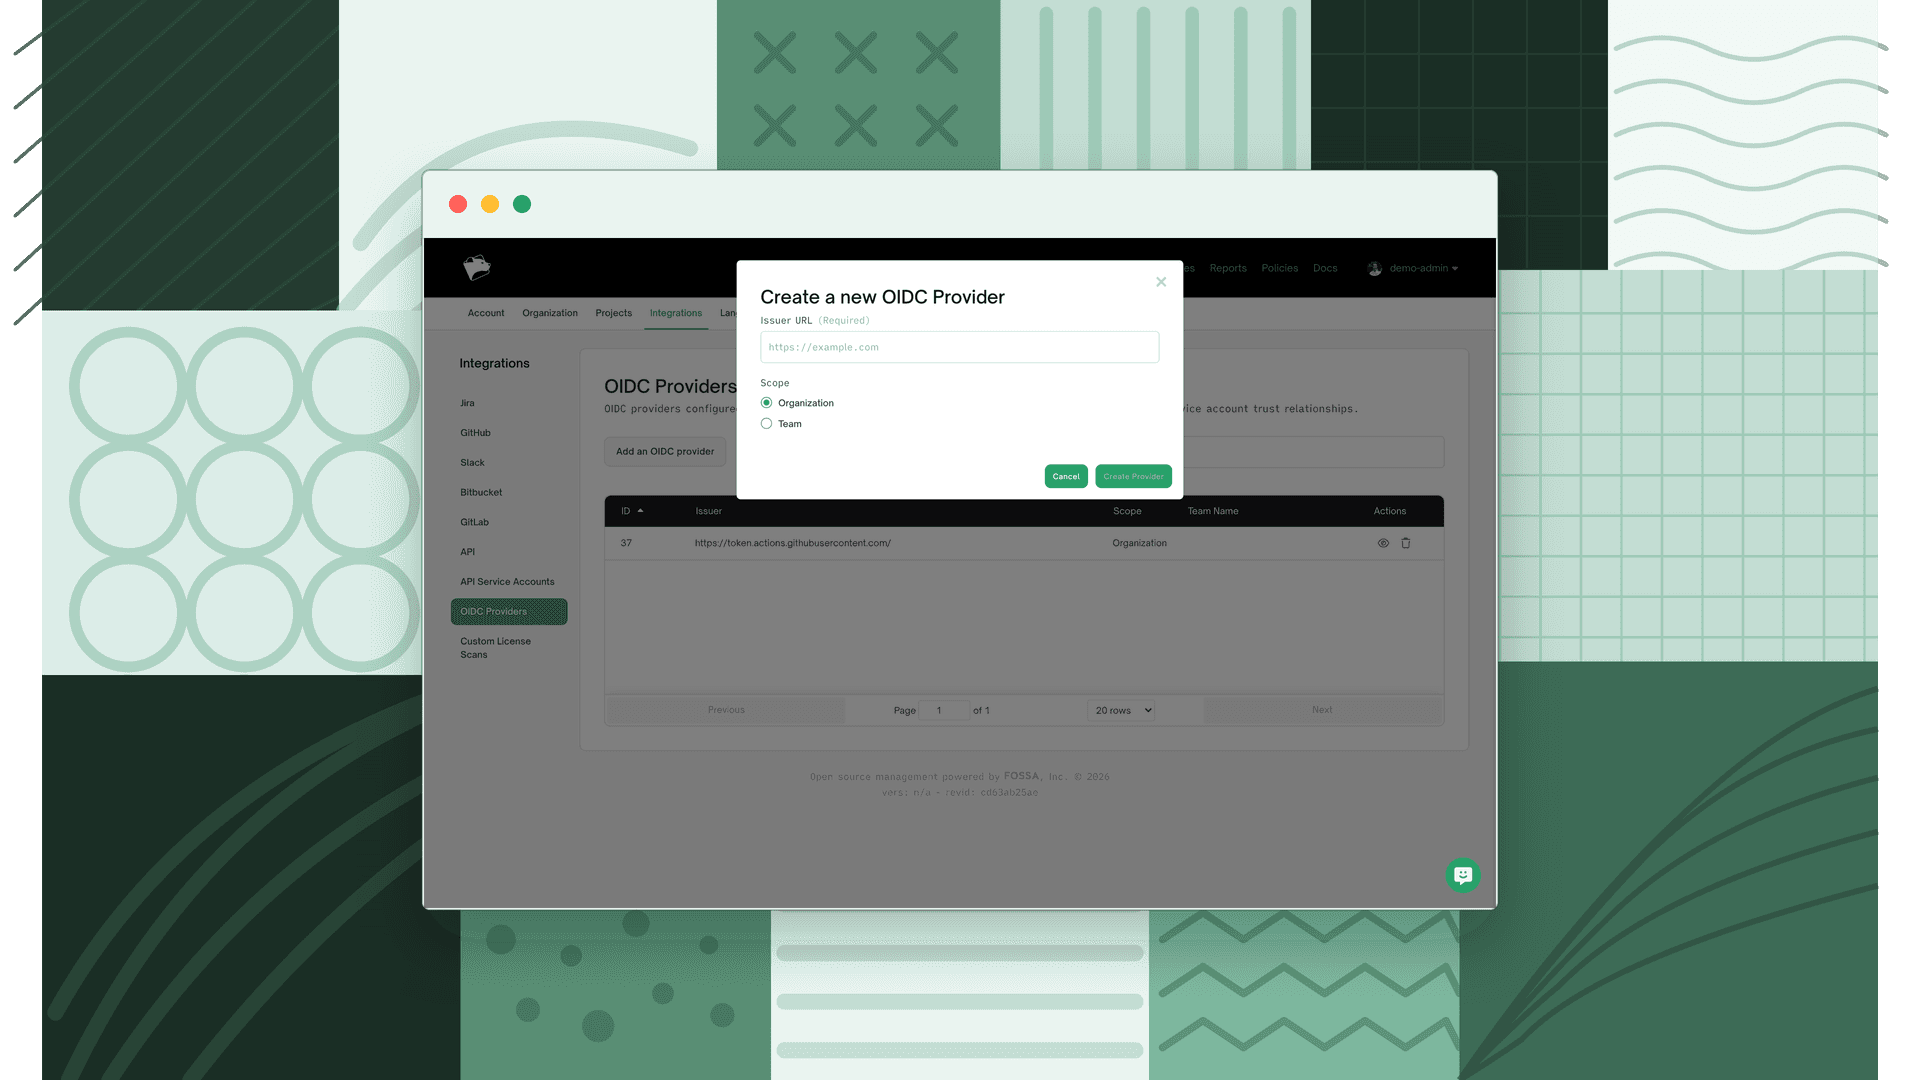1920x1080 pixels.
Task: Click the Previous page button
Action: click(x=726, y=710)
